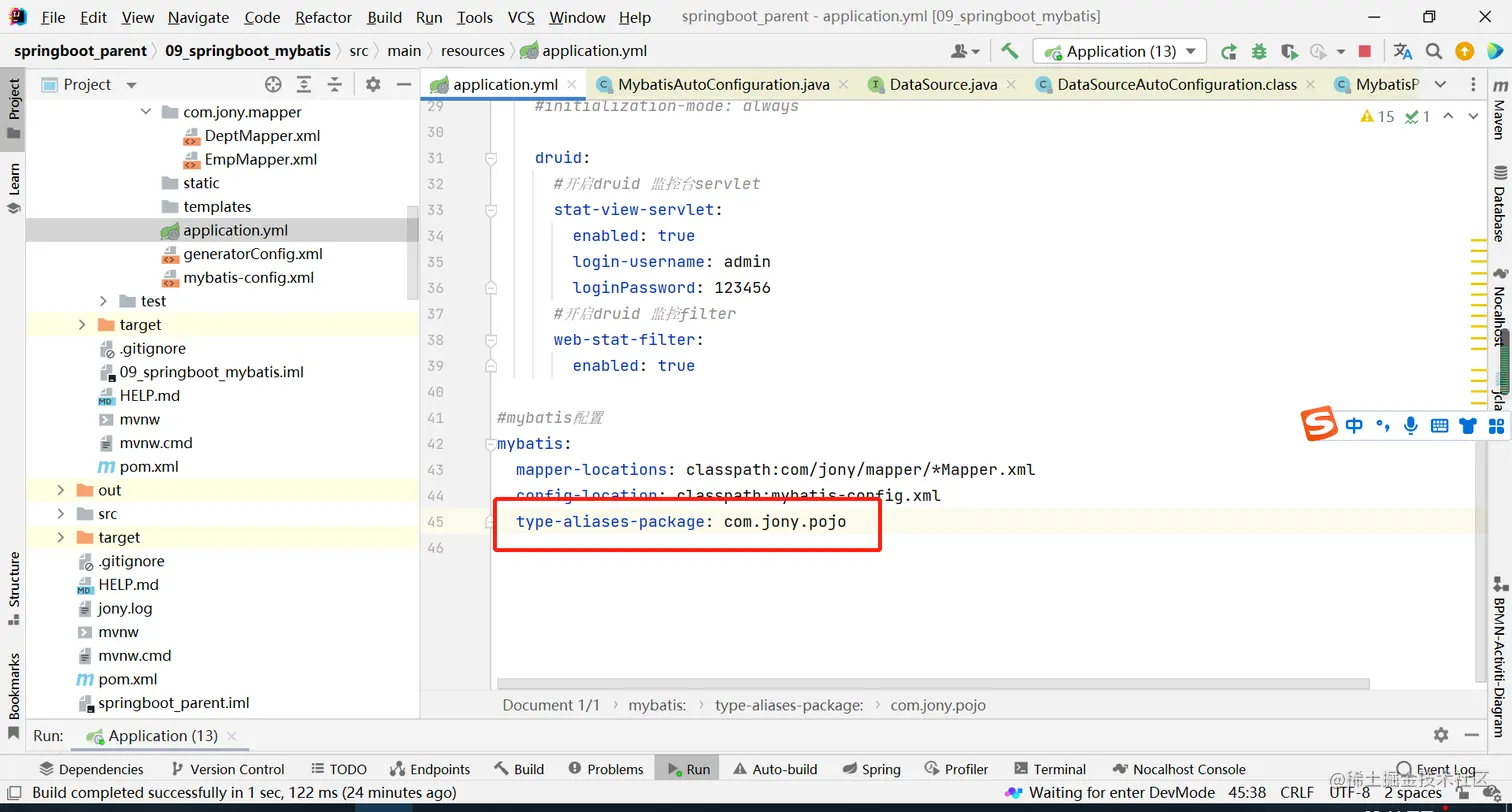Open the Refactor menu
The width and height of the screenshot is (1512, 812).
[x=323, y=17]
